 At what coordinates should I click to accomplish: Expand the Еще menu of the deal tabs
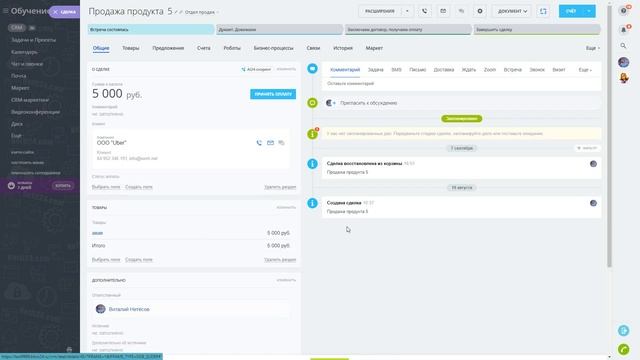(x=593, y=48)
